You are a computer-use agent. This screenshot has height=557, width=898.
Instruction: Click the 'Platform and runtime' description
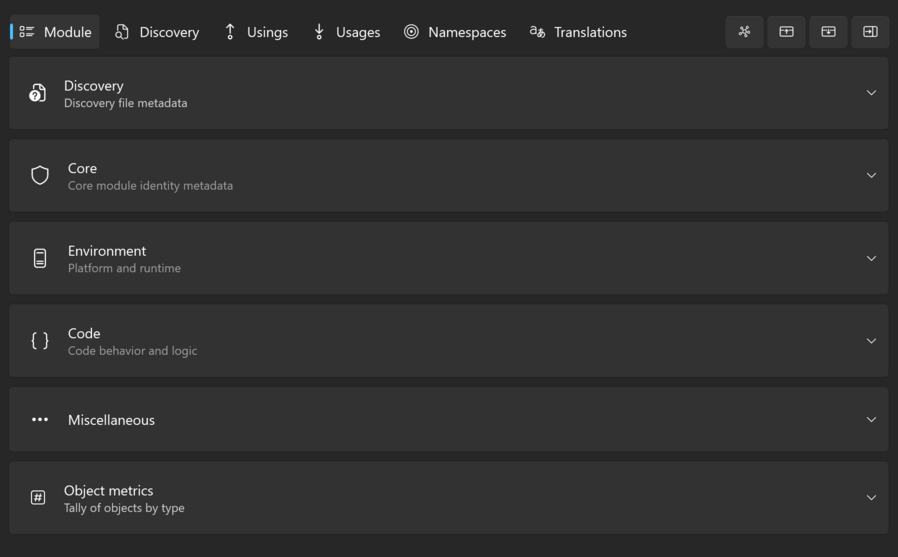tap(124, 268)
